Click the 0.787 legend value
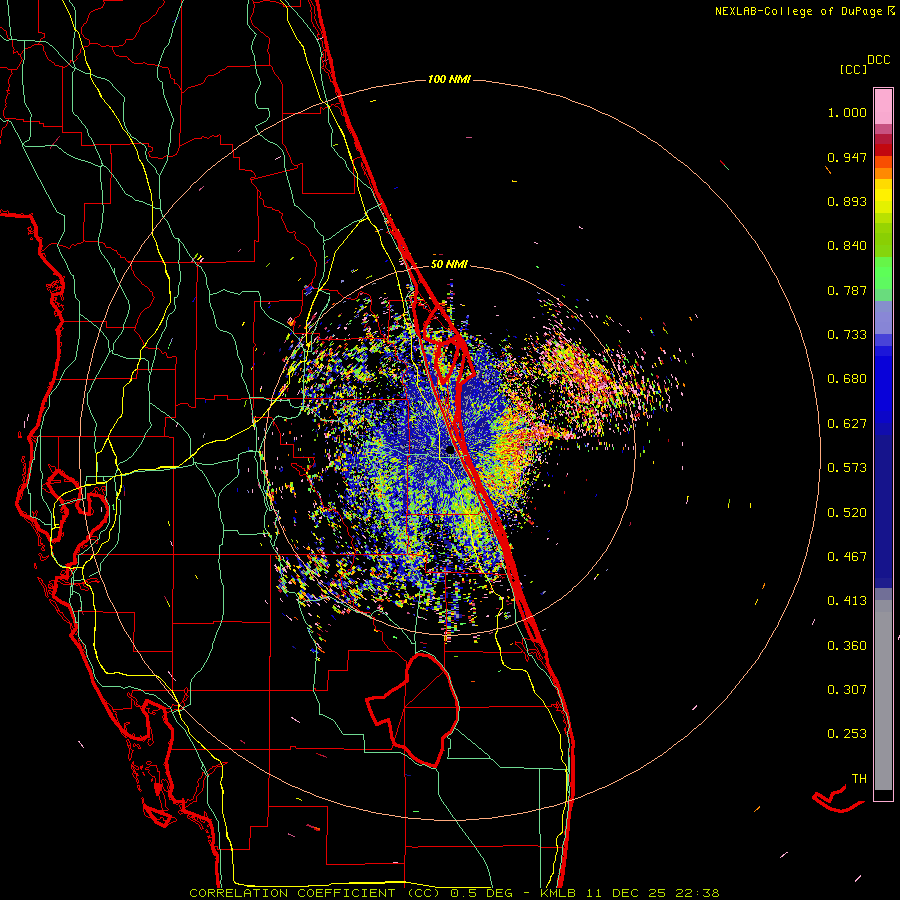Screen dimensions: 900x900 coord(847,290)
